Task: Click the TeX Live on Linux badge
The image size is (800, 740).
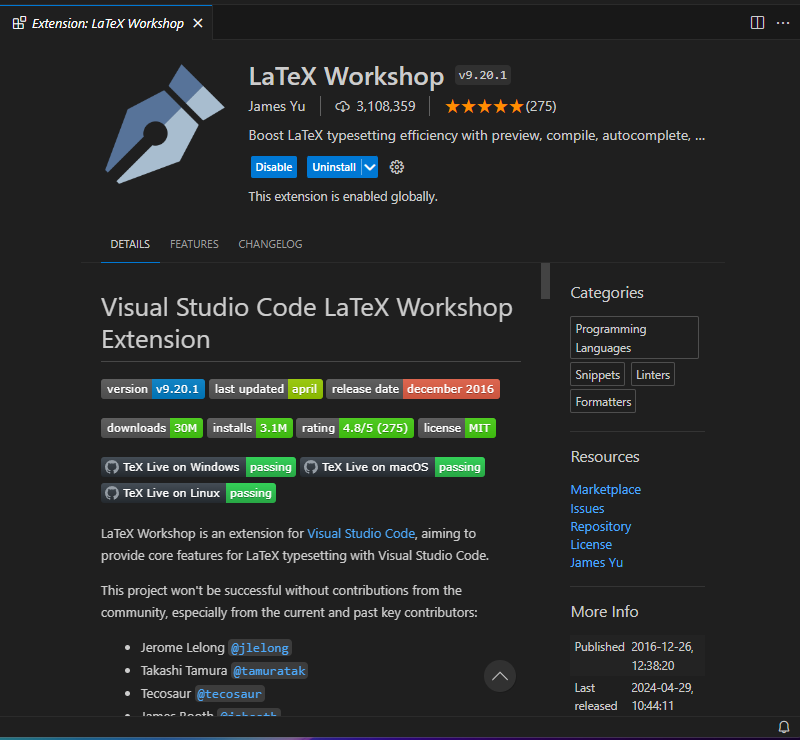Action: point(188,493)
